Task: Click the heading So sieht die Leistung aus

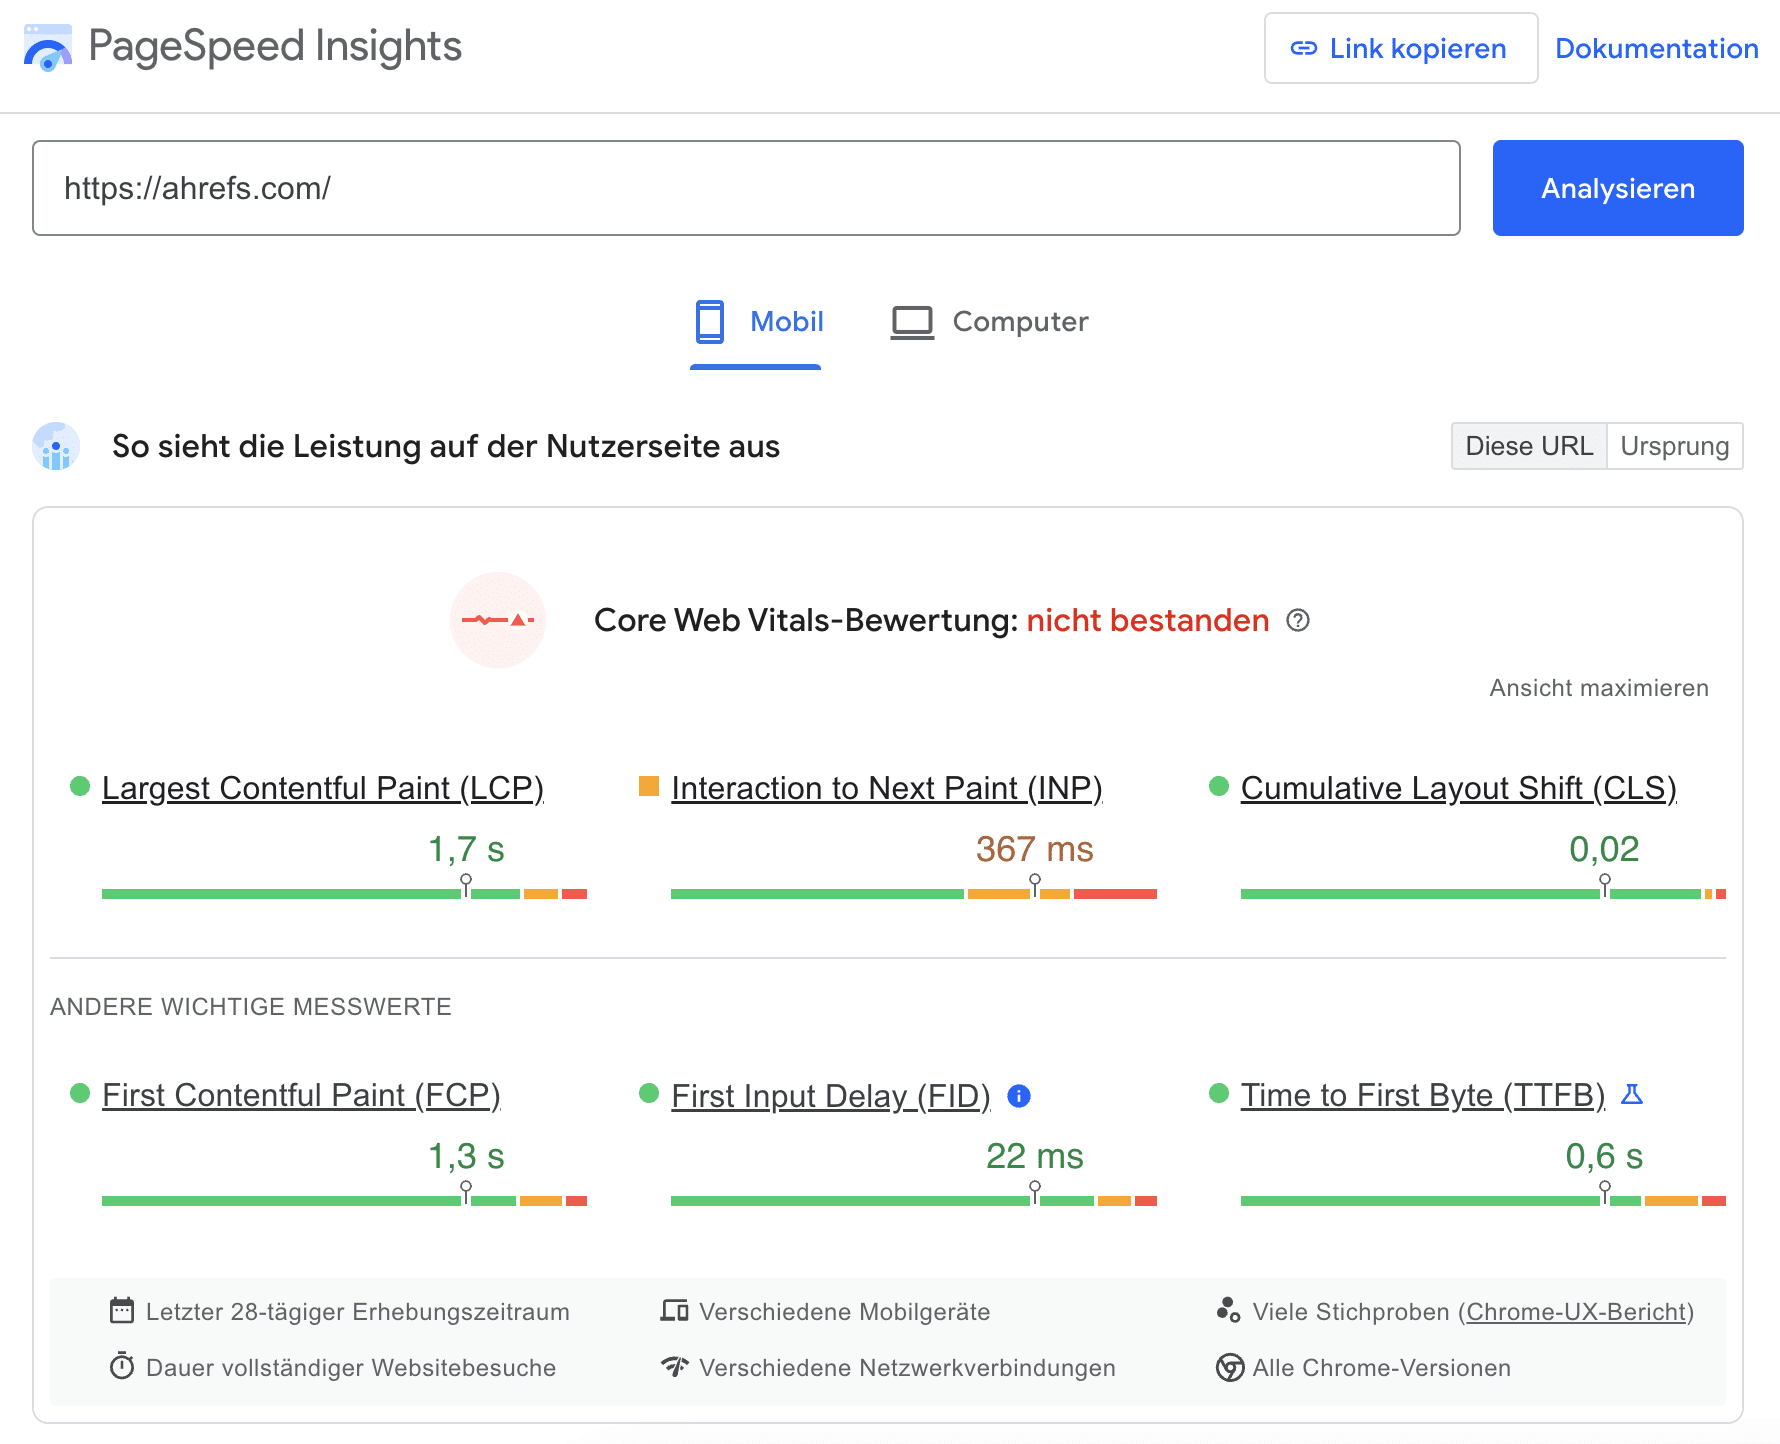Action: coord(446,446)
